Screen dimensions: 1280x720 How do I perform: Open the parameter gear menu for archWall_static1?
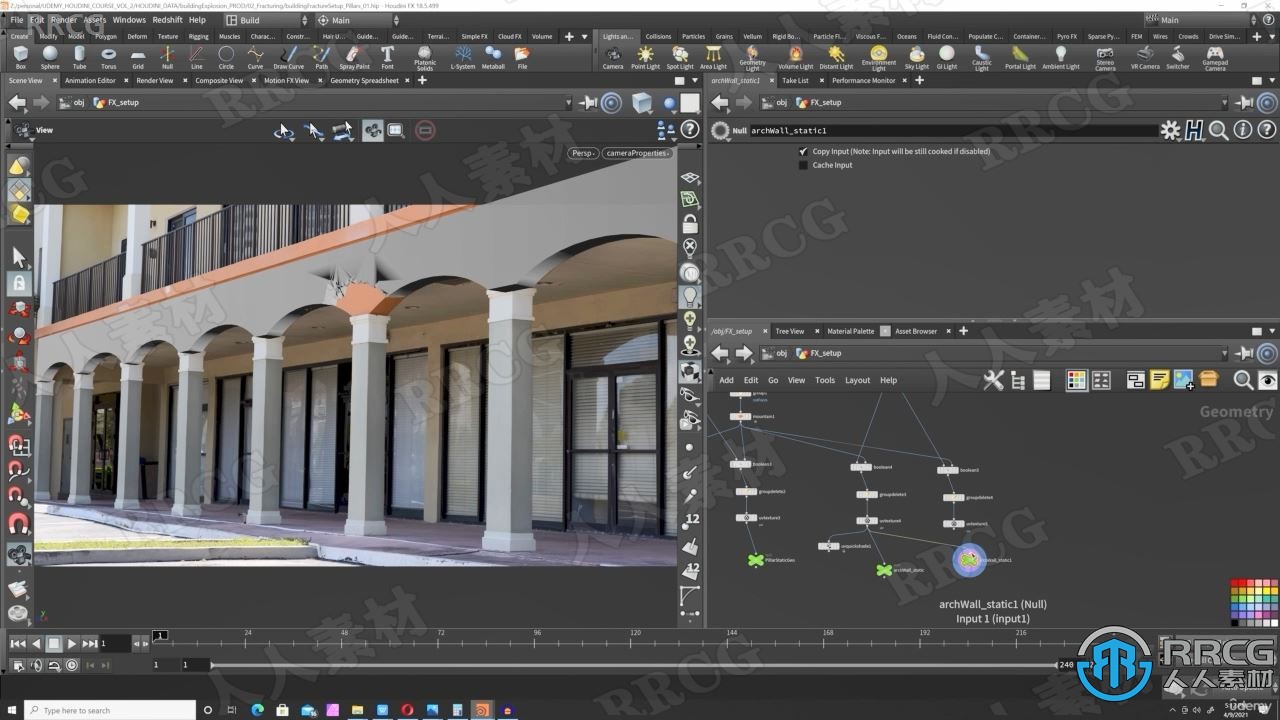coord(1170,130)
